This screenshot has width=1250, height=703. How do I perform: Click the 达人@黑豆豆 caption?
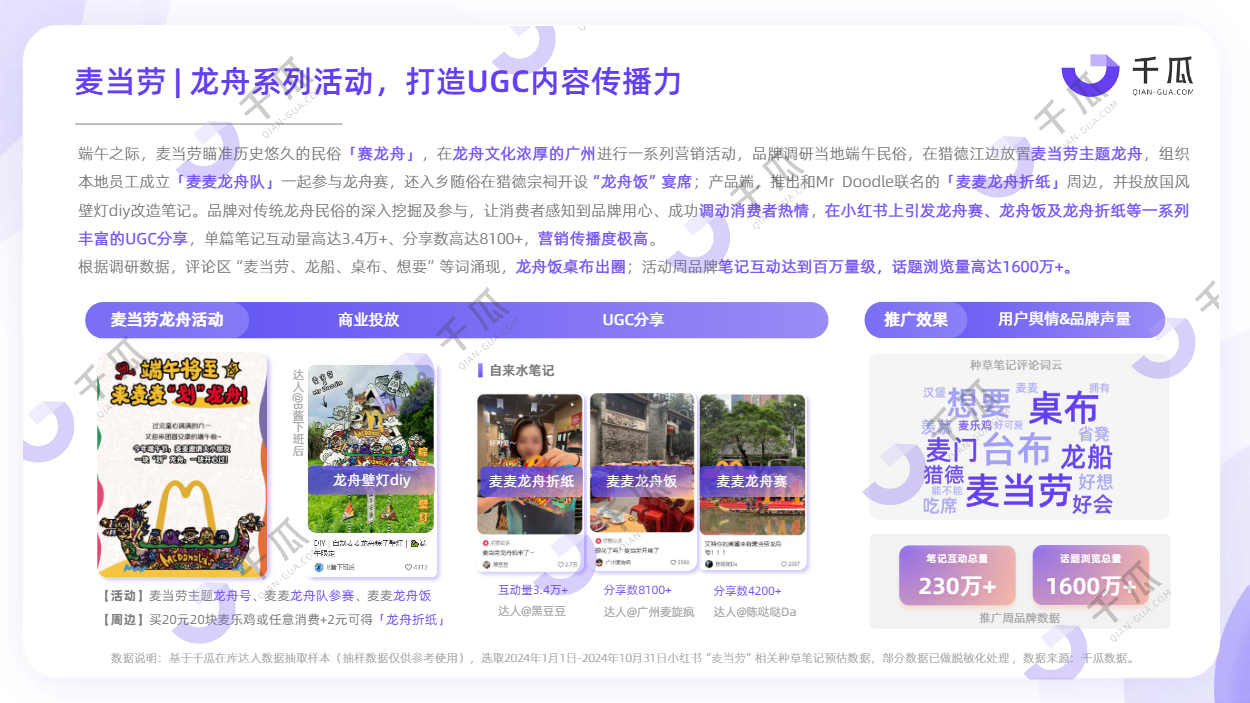tap(533, 611)
